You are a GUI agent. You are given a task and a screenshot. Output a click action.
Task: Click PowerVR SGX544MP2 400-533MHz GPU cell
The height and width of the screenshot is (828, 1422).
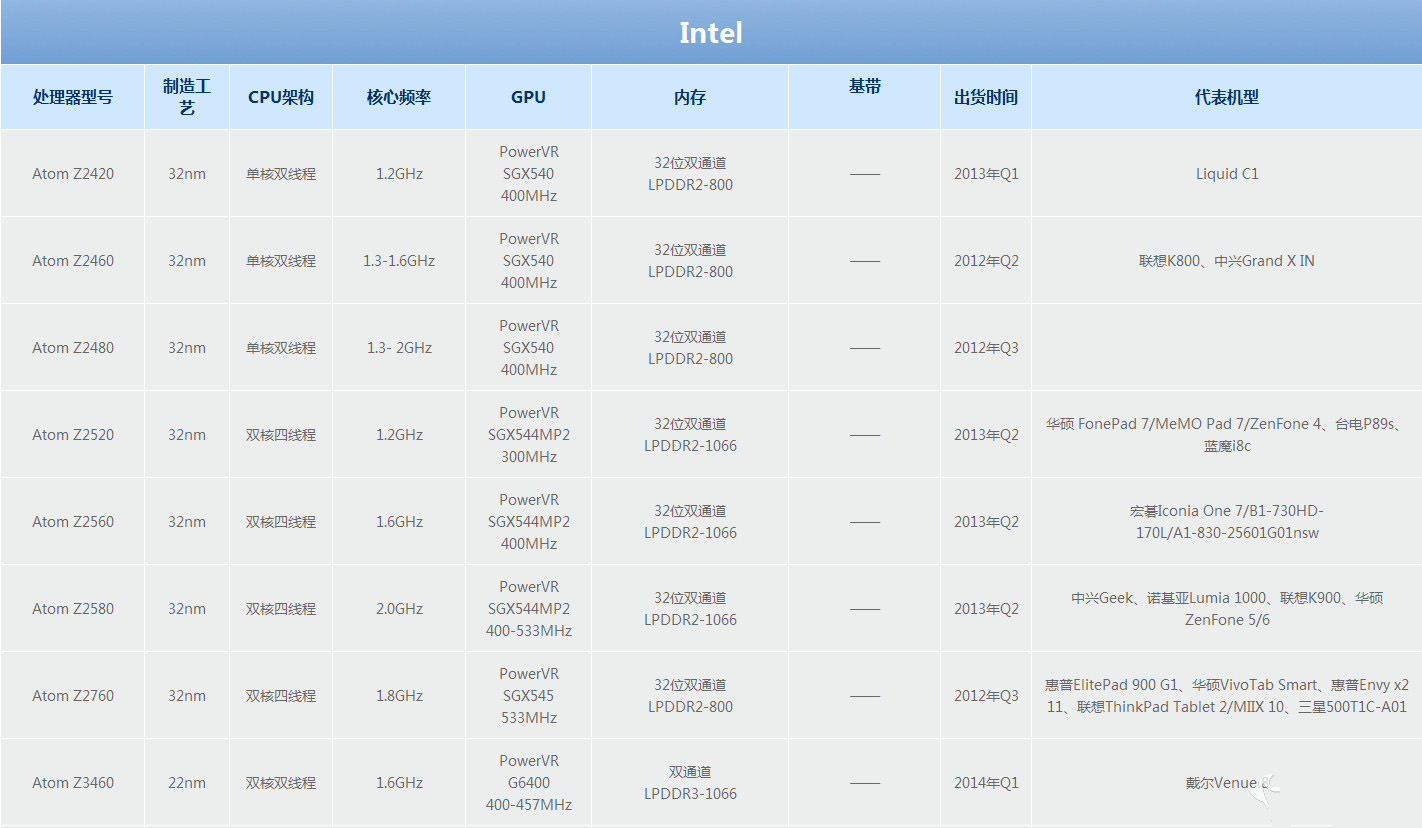point(528,609)
